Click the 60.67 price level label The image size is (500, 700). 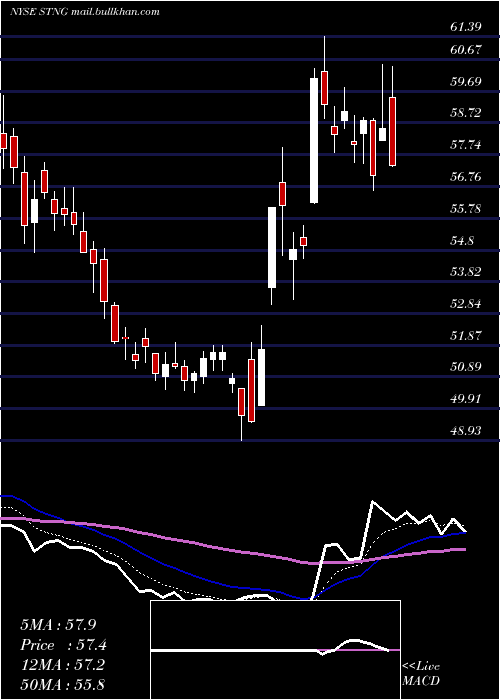[466, 50]
